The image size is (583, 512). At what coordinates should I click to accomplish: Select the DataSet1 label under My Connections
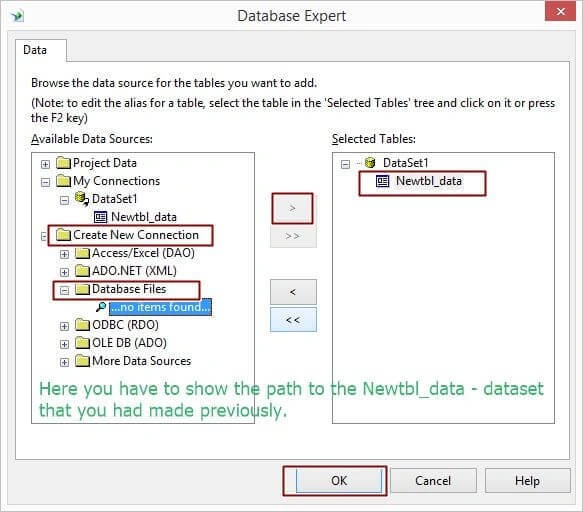pos(115,199)
